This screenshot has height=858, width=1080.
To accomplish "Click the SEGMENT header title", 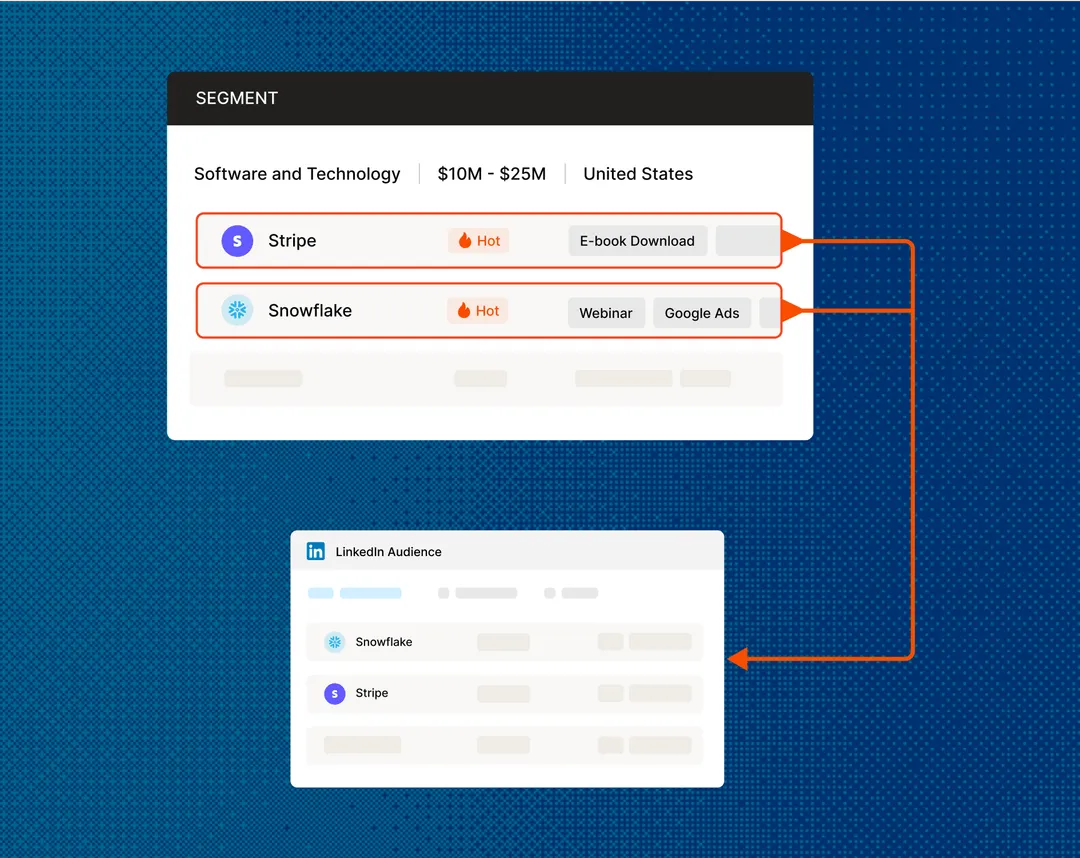I will (237, 98).
